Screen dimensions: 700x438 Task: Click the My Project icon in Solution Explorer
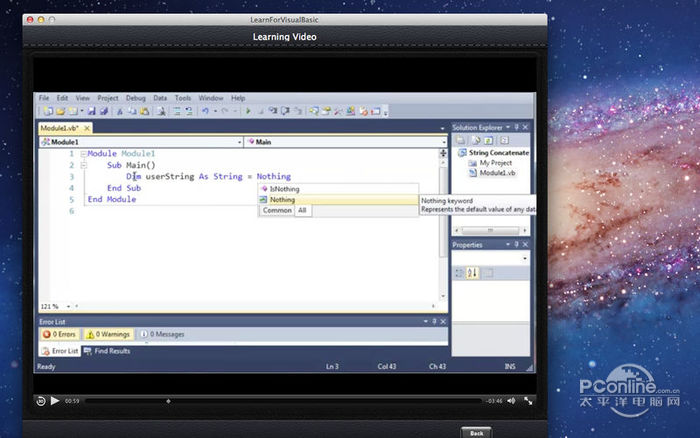click(x=473, y=162)
